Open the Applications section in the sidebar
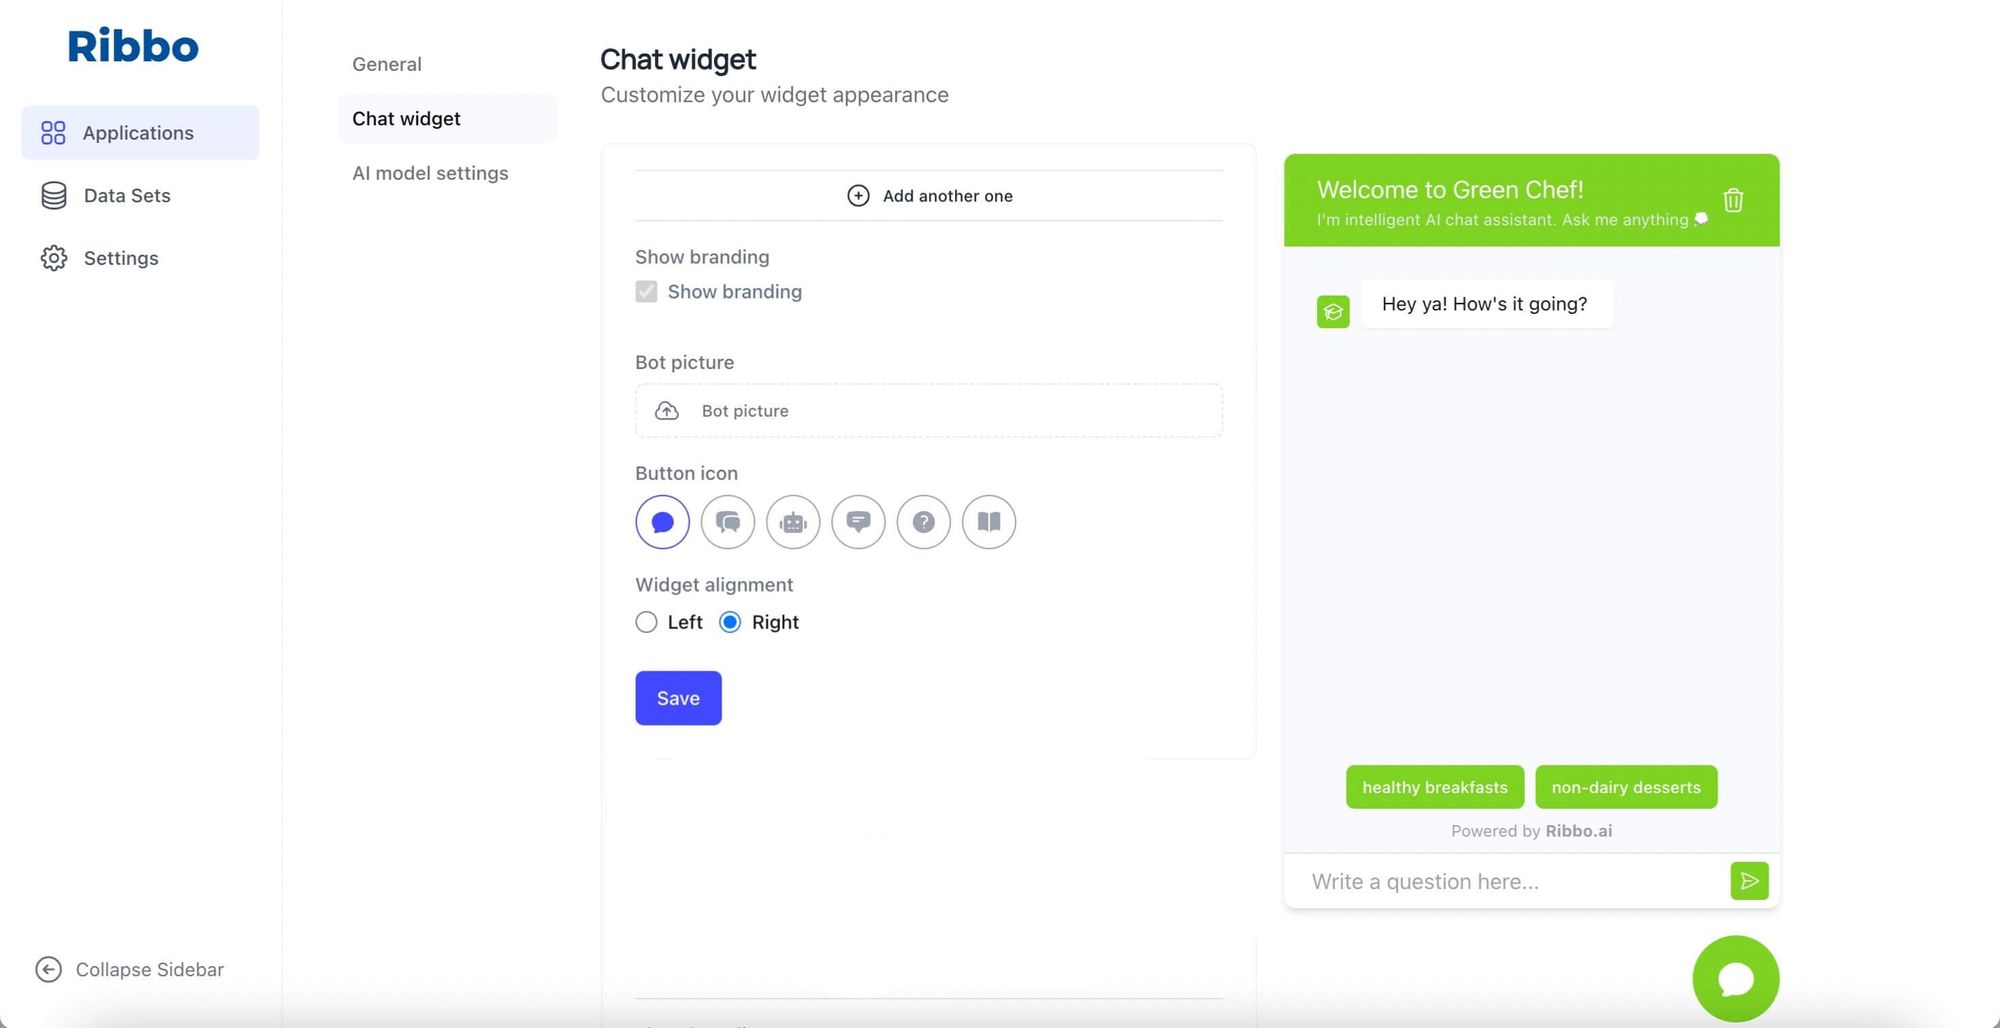 (138, 132)
